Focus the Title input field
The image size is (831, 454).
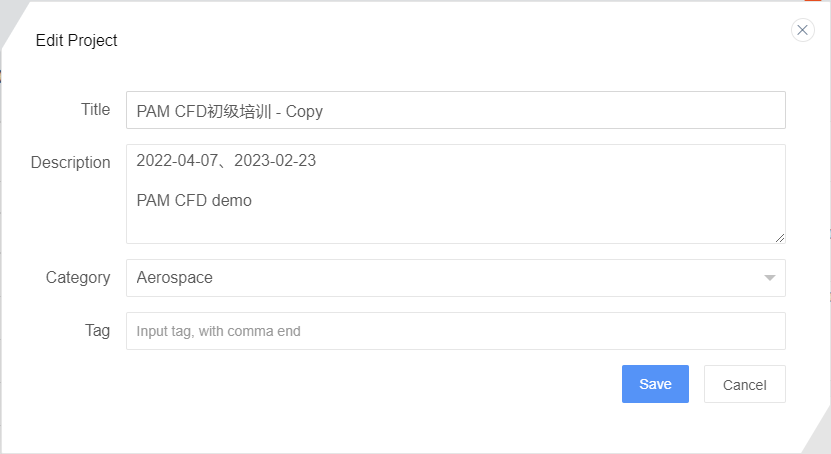[x=456, y=110]
